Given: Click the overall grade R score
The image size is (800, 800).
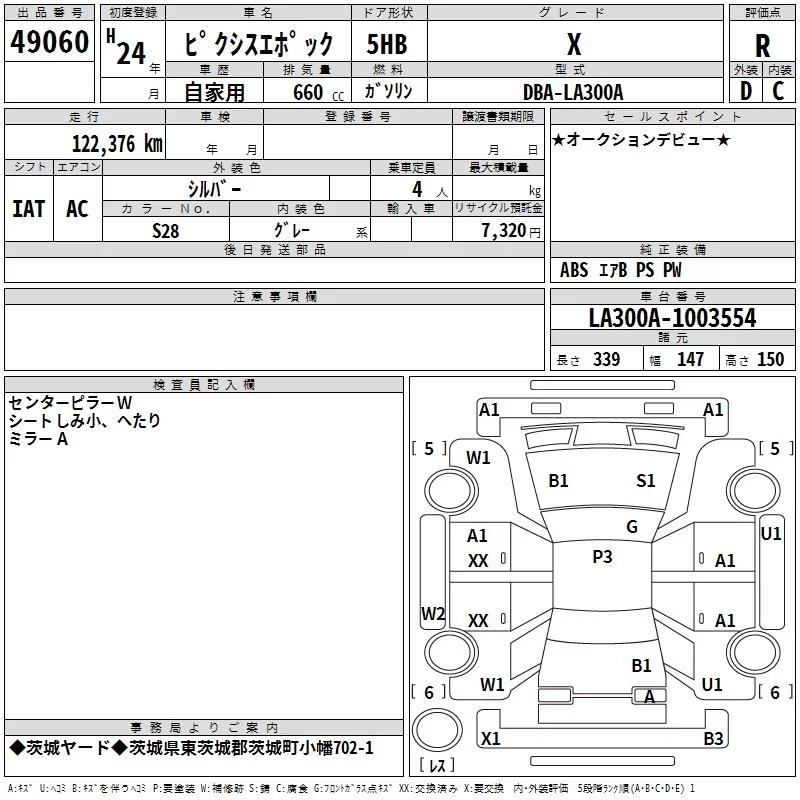Looking at the screenshot, I should (x=762, y=46).
